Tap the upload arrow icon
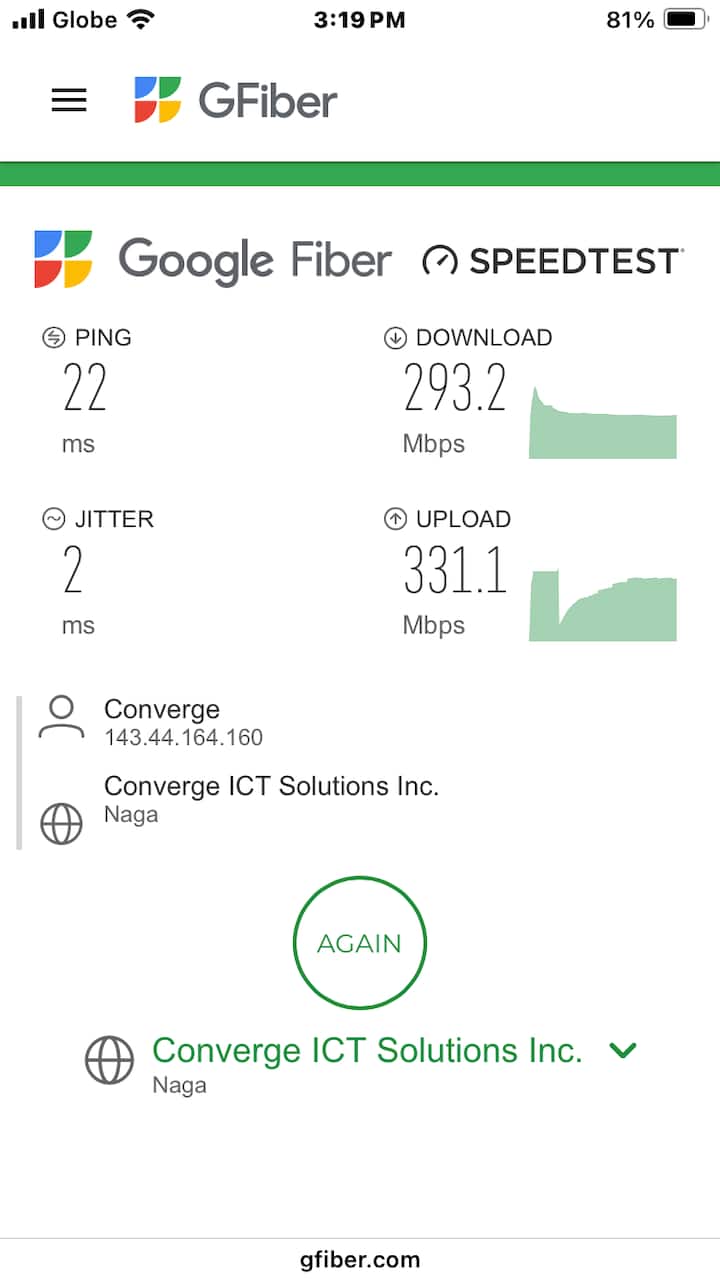This screenshot has width=720, height=1281. [395, 519]
